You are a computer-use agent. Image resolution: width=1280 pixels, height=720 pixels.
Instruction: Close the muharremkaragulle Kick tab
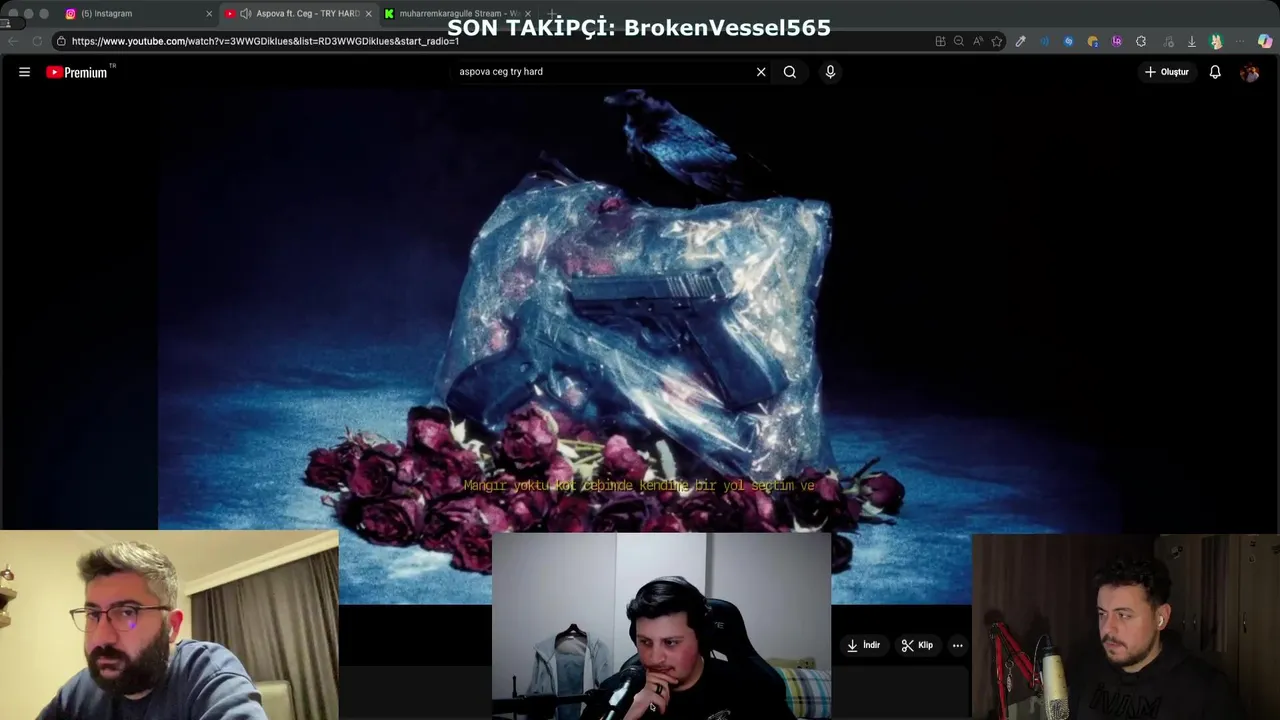(x=528, y=14)
